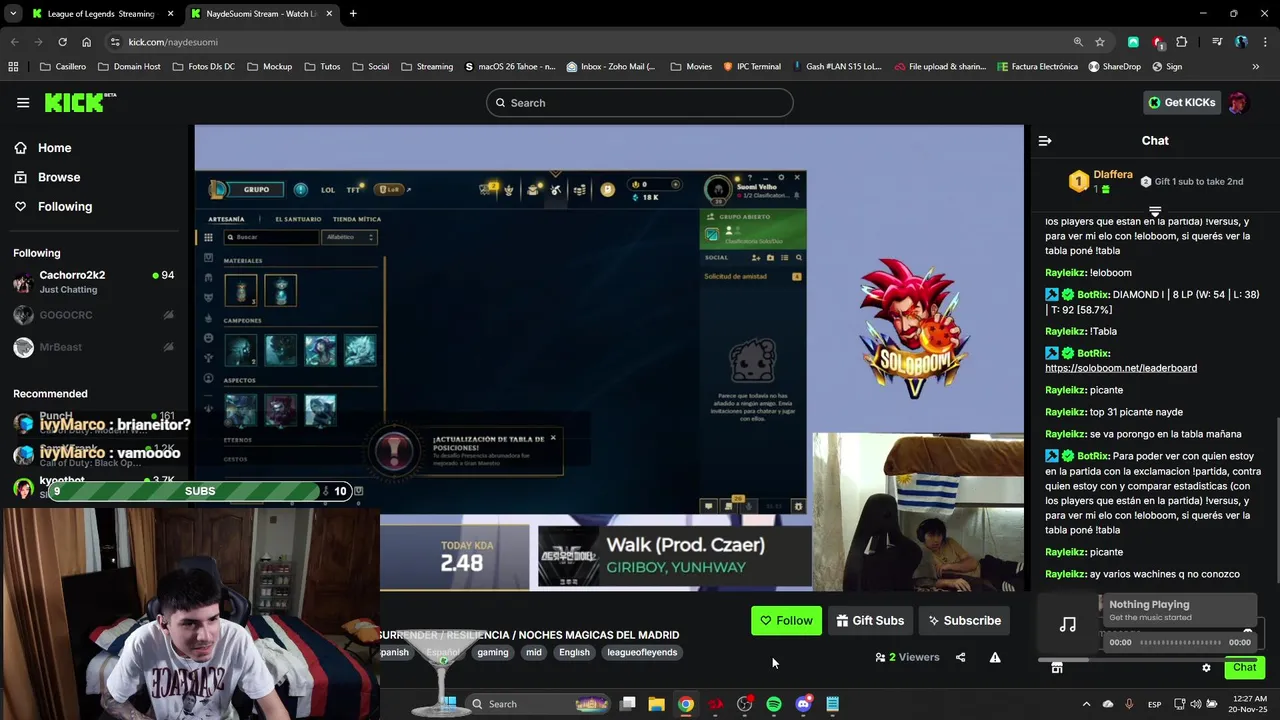The width and height of the screenshot is (1280, 720).
Task: Click the gaming tag
Action: (x=492, y=652)
